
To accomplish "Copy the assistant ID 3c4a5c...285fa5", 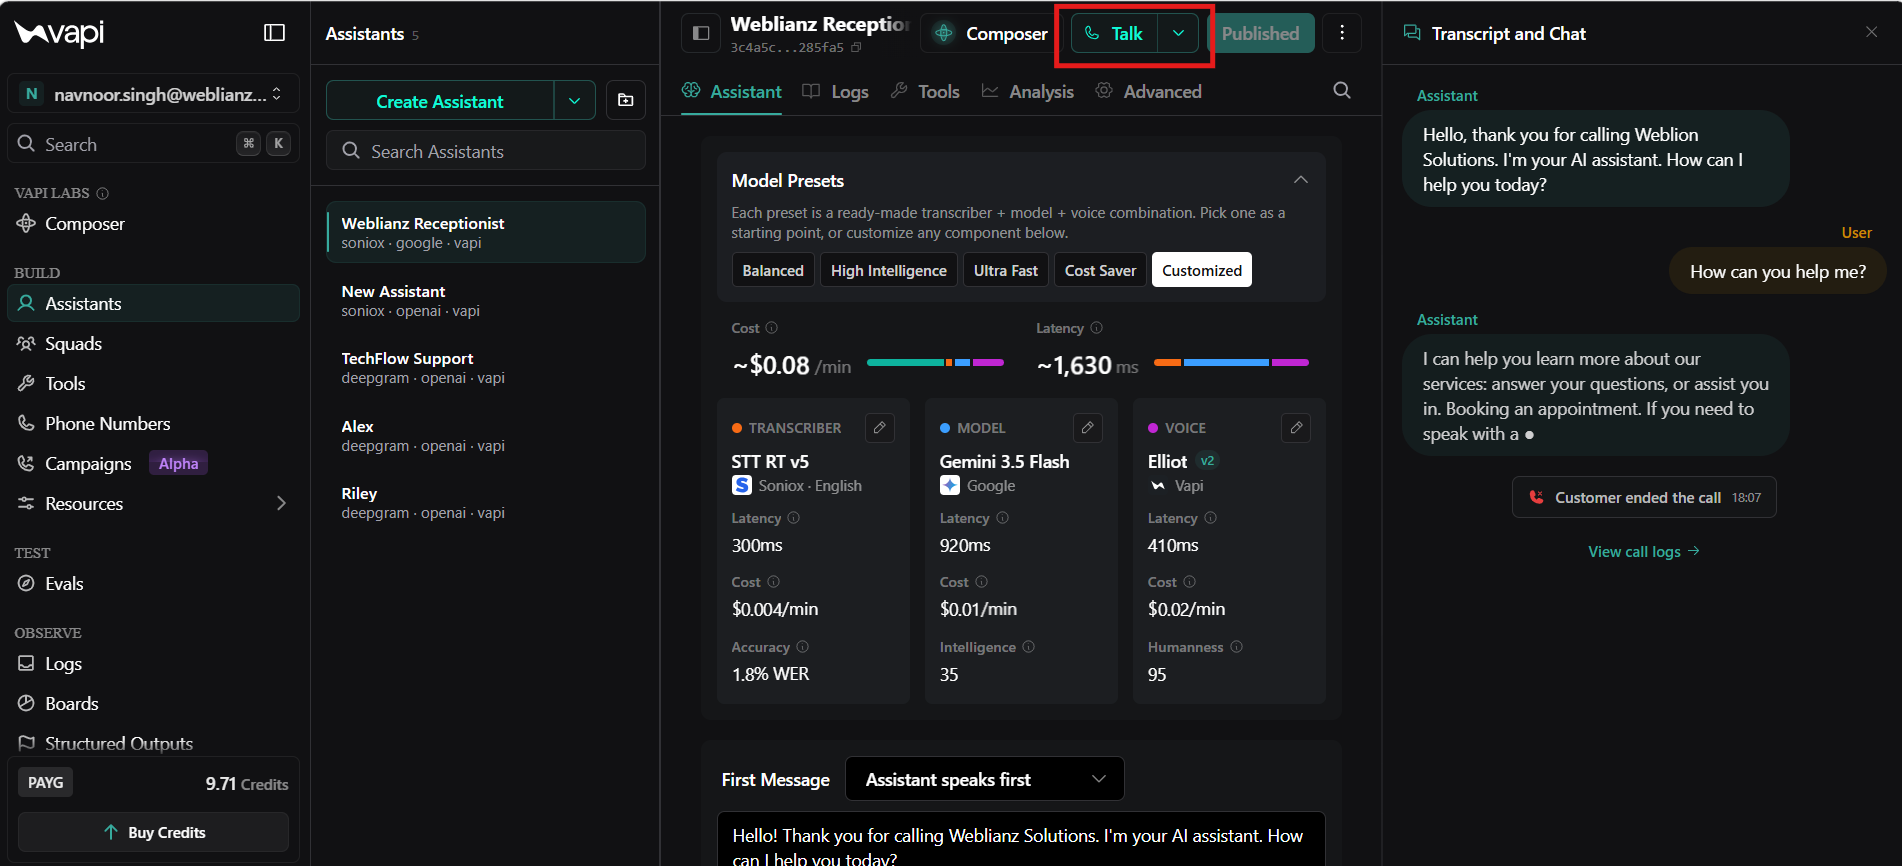I will 856,47.
